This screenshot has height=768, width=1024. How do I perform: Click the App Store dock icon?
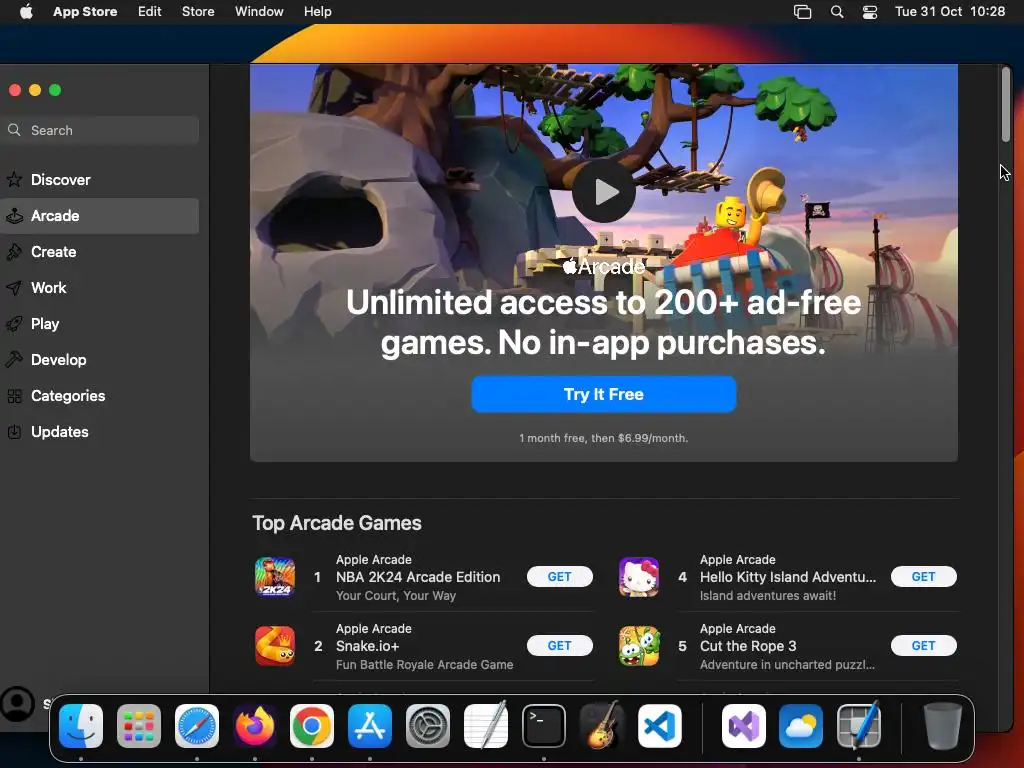(x=370, y=726)
